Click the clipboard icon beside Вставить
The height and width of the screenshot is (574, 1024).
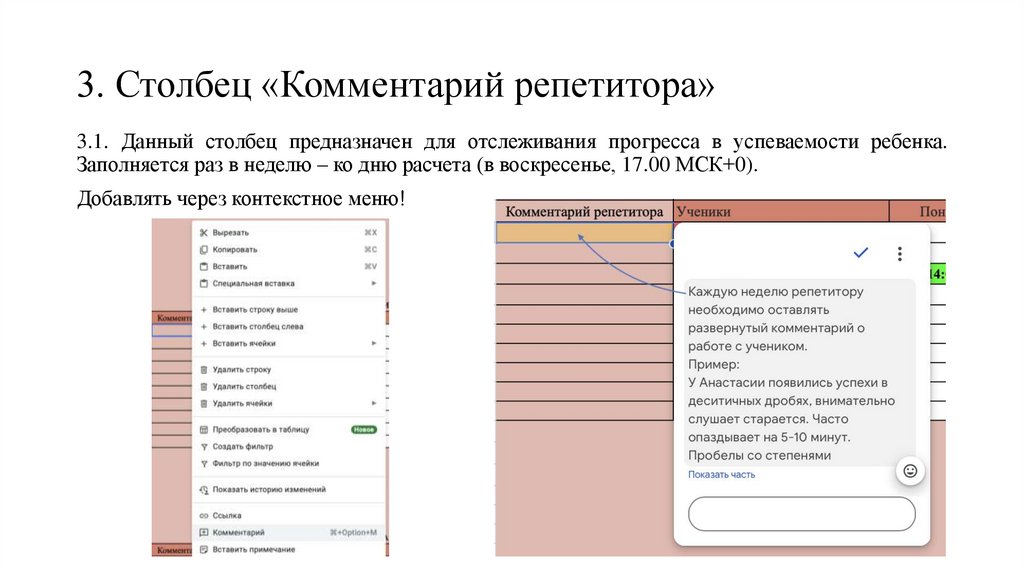(x=204, y=266)
